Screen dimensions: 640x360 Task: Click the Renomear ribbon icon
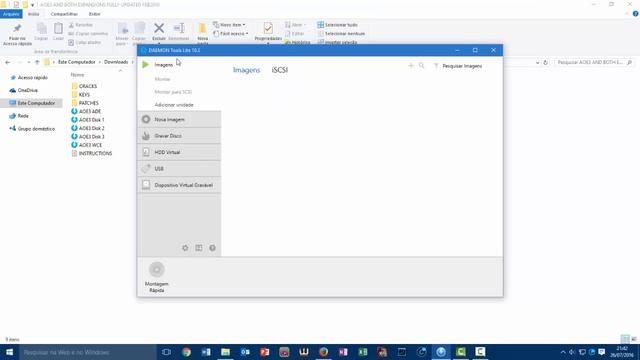tap(179, 28)
